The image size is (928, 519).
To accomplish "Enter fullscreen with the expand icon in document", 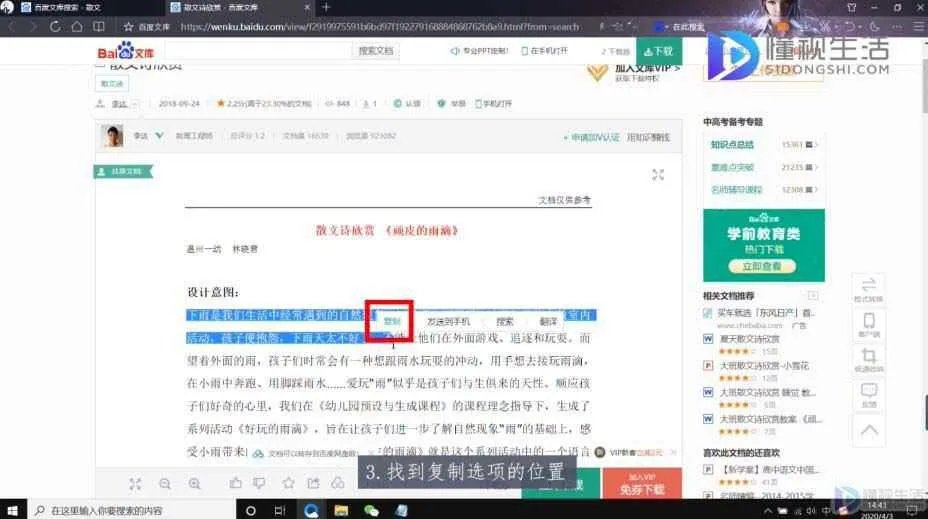I will 658,175.
